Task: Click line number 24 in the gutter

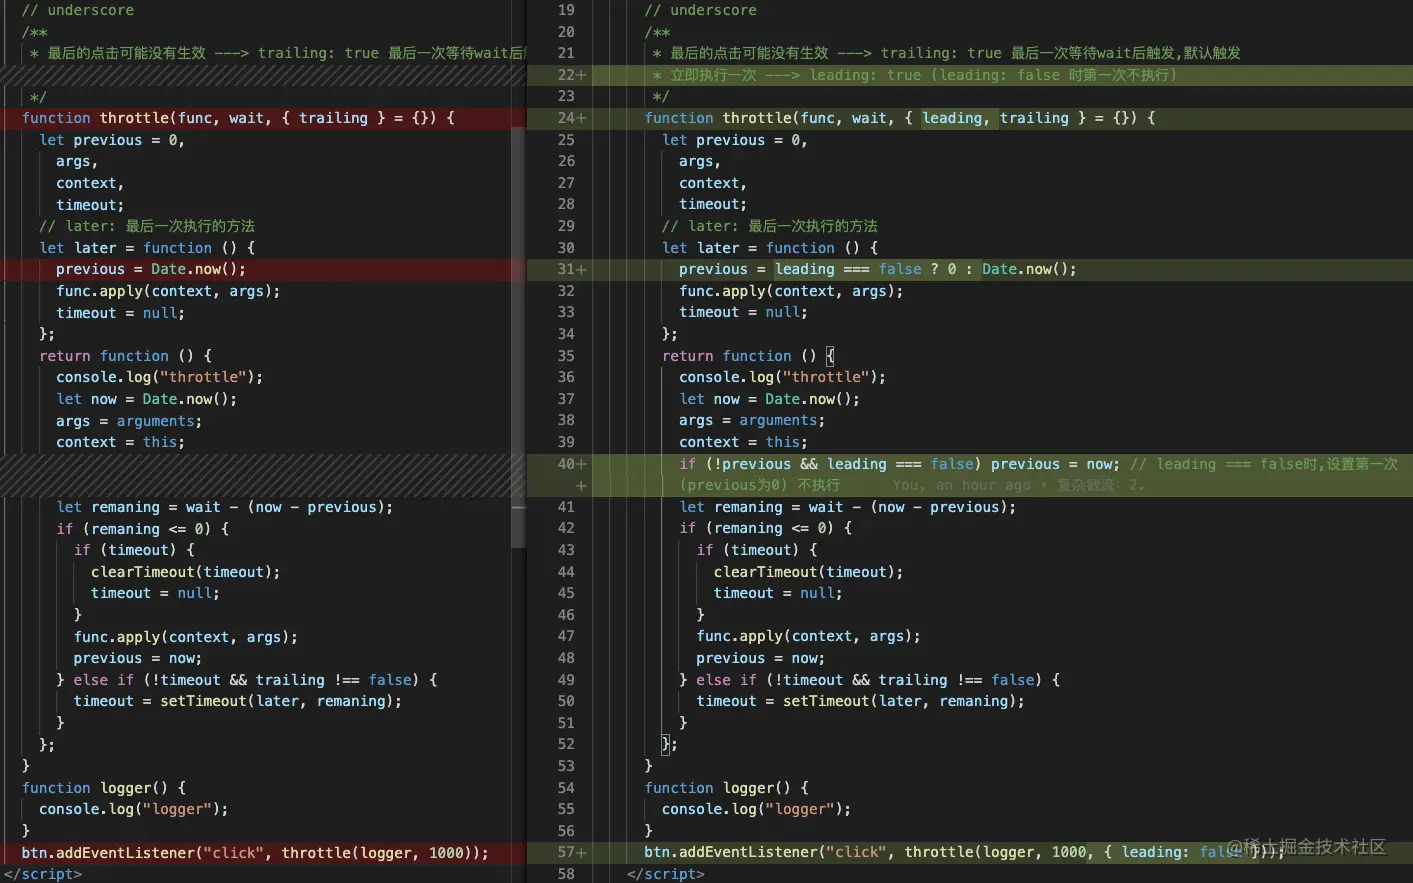Action: tap(566, 118)
